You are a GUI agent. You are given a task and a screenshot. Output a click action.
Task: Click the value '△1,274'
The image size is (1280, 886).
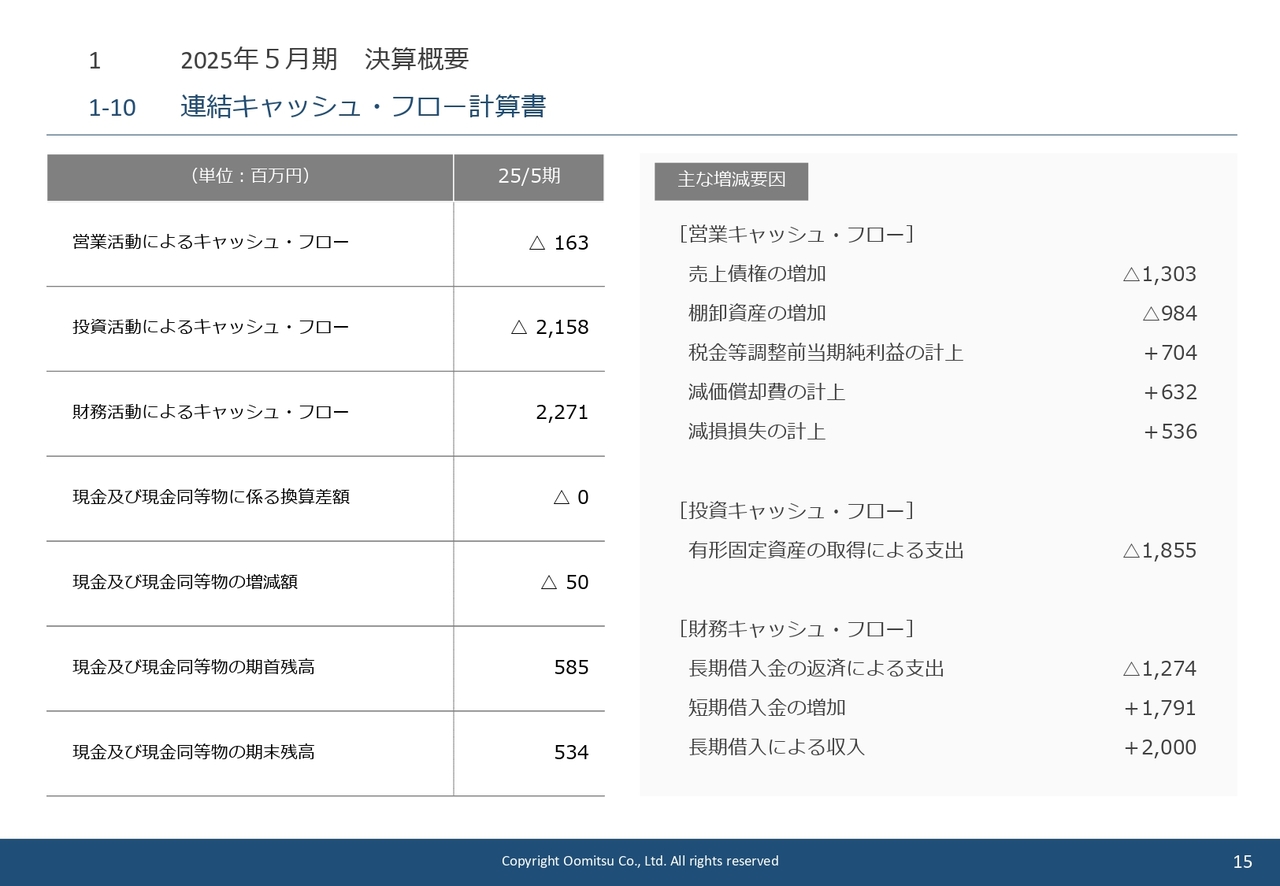tap(1159, 669)
